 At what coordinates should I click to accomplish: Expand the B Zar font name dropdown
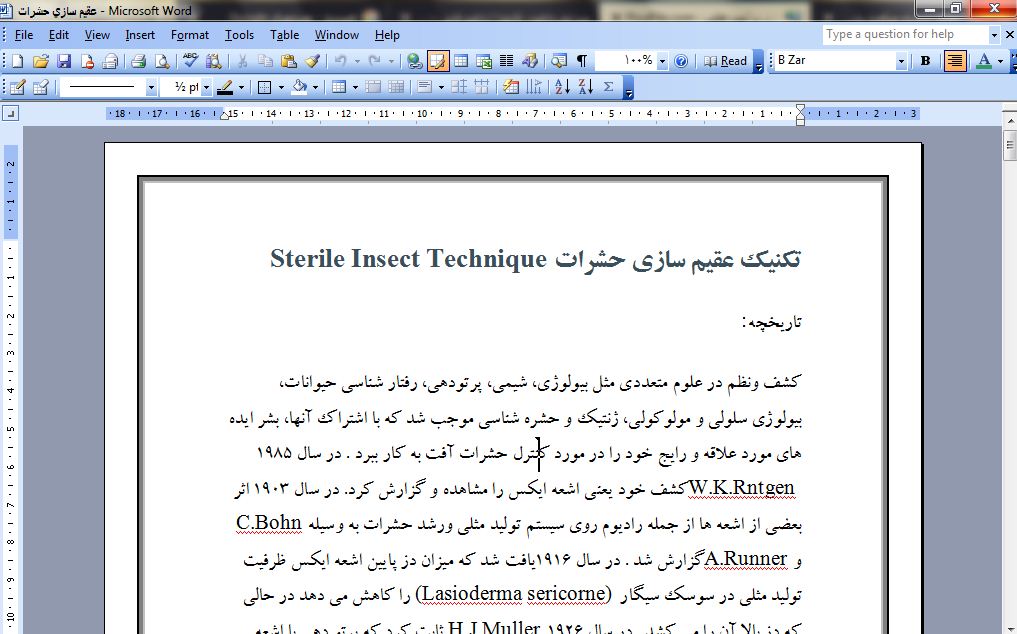[901, 61]
